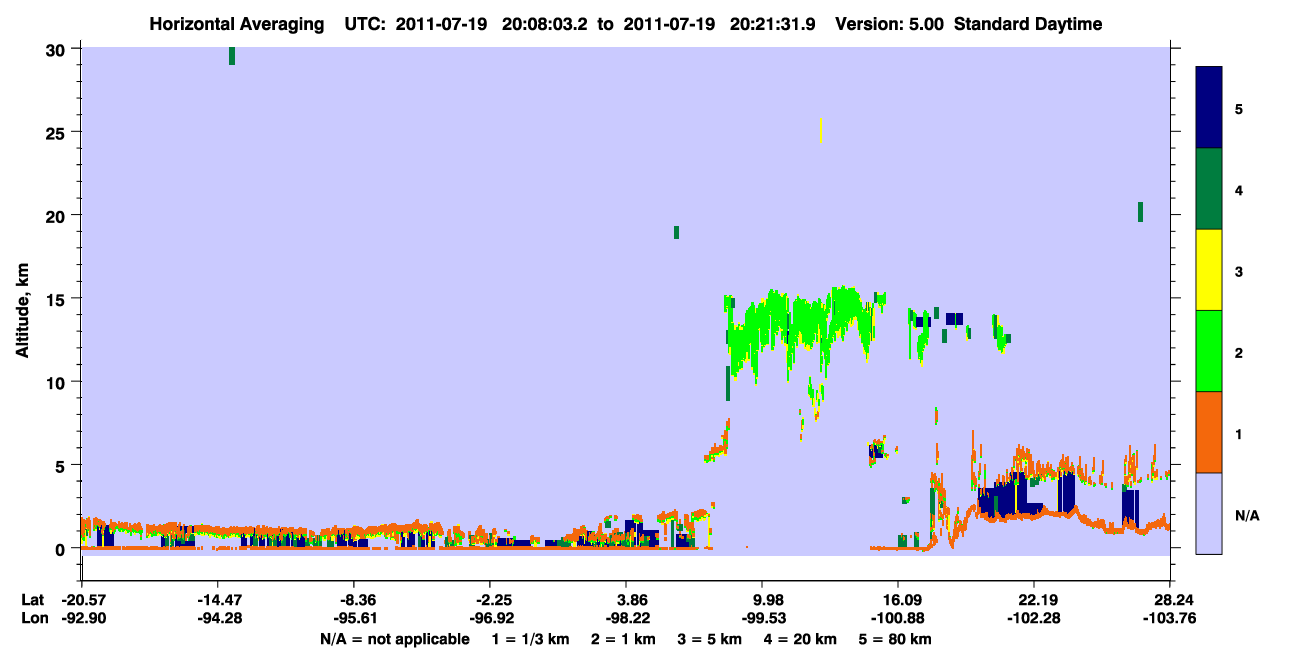Click the small green mark at 30 km altitude
1300x667 pixels.
pyautogui.click(x=232, y=56)
